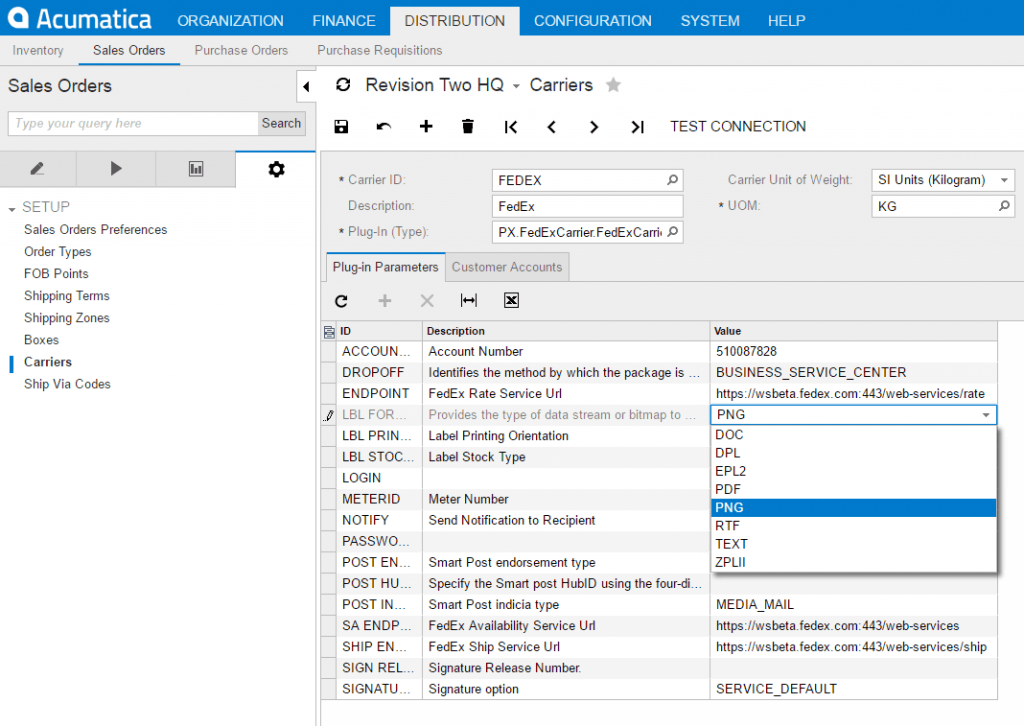Open UOM lookup magnifier
Image resolution: width=1024 pixels, height=726 pixels.
[x=1004, y=206]
